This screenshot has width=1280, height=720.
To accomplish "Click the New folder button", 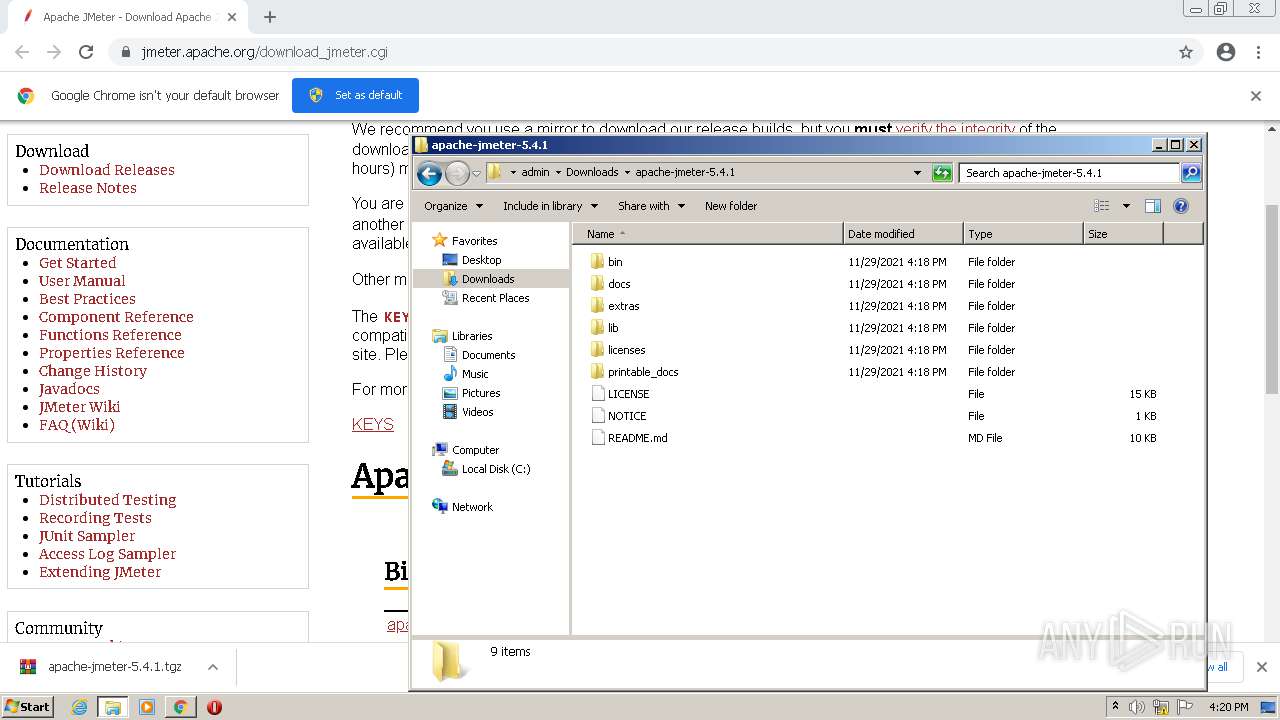I will pyautogui.click(x=731, y=206).
